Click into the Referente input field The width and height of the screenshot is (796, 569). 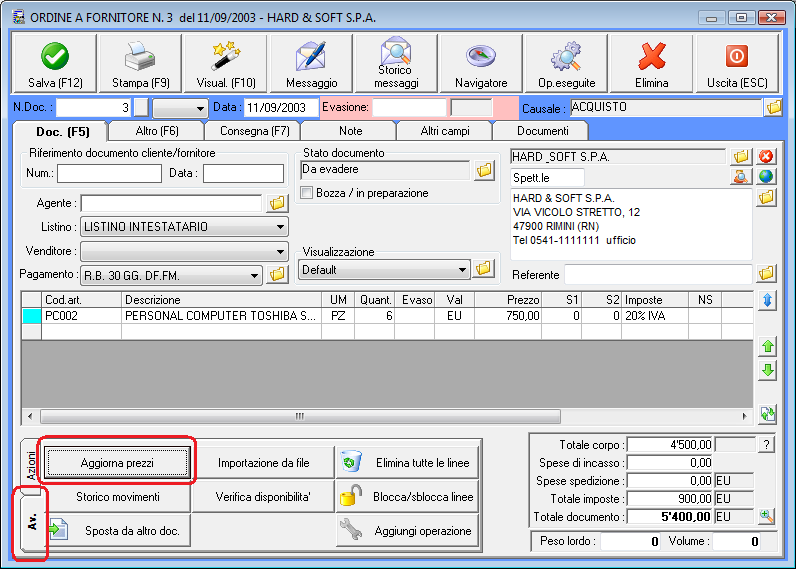pos(658,274)
